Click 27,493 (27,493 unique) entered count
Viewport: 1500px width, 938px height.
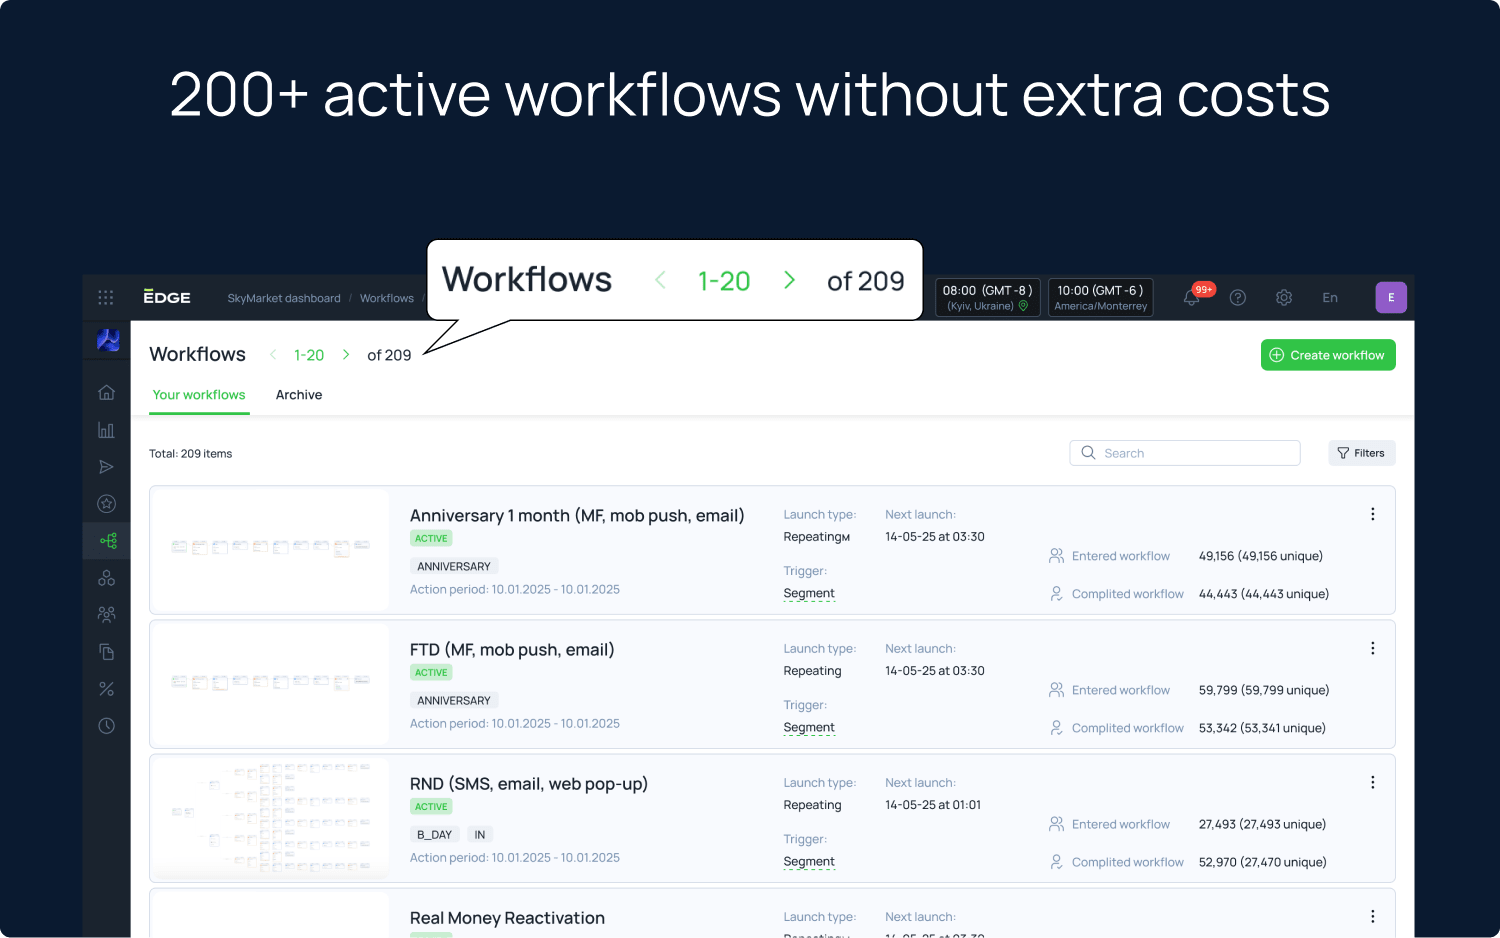coord(1262,824)
